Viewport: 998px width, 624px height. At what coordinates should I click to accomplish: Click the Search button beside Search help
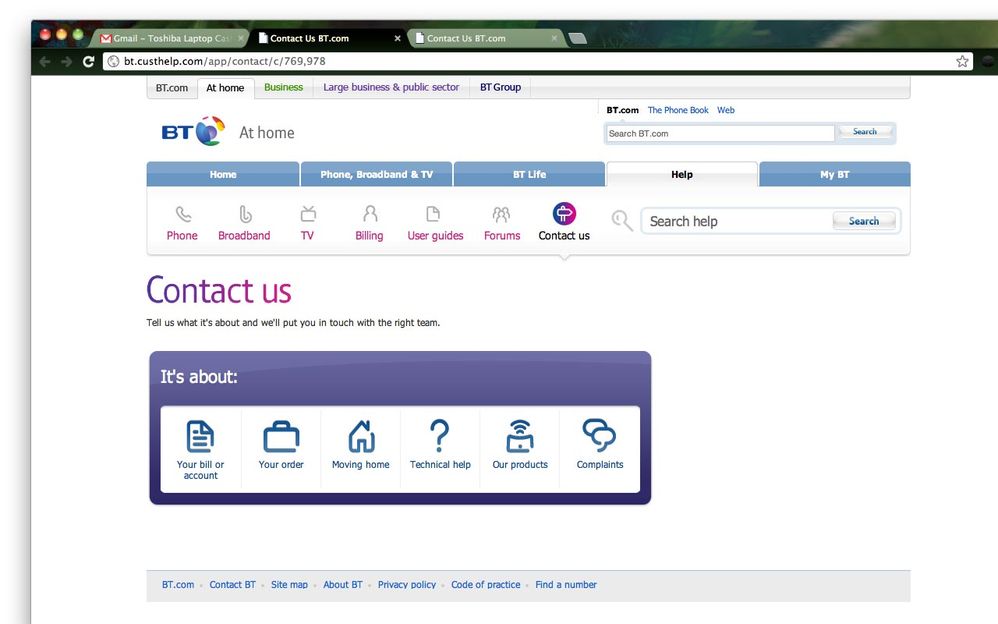[864, 221]
